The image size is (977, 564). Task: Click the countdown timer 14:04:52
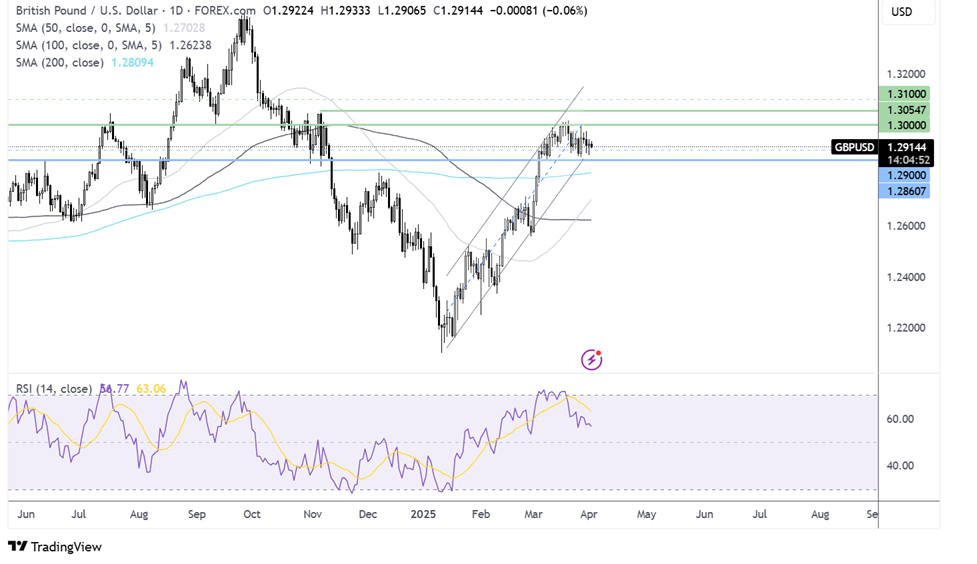point(908,160)
